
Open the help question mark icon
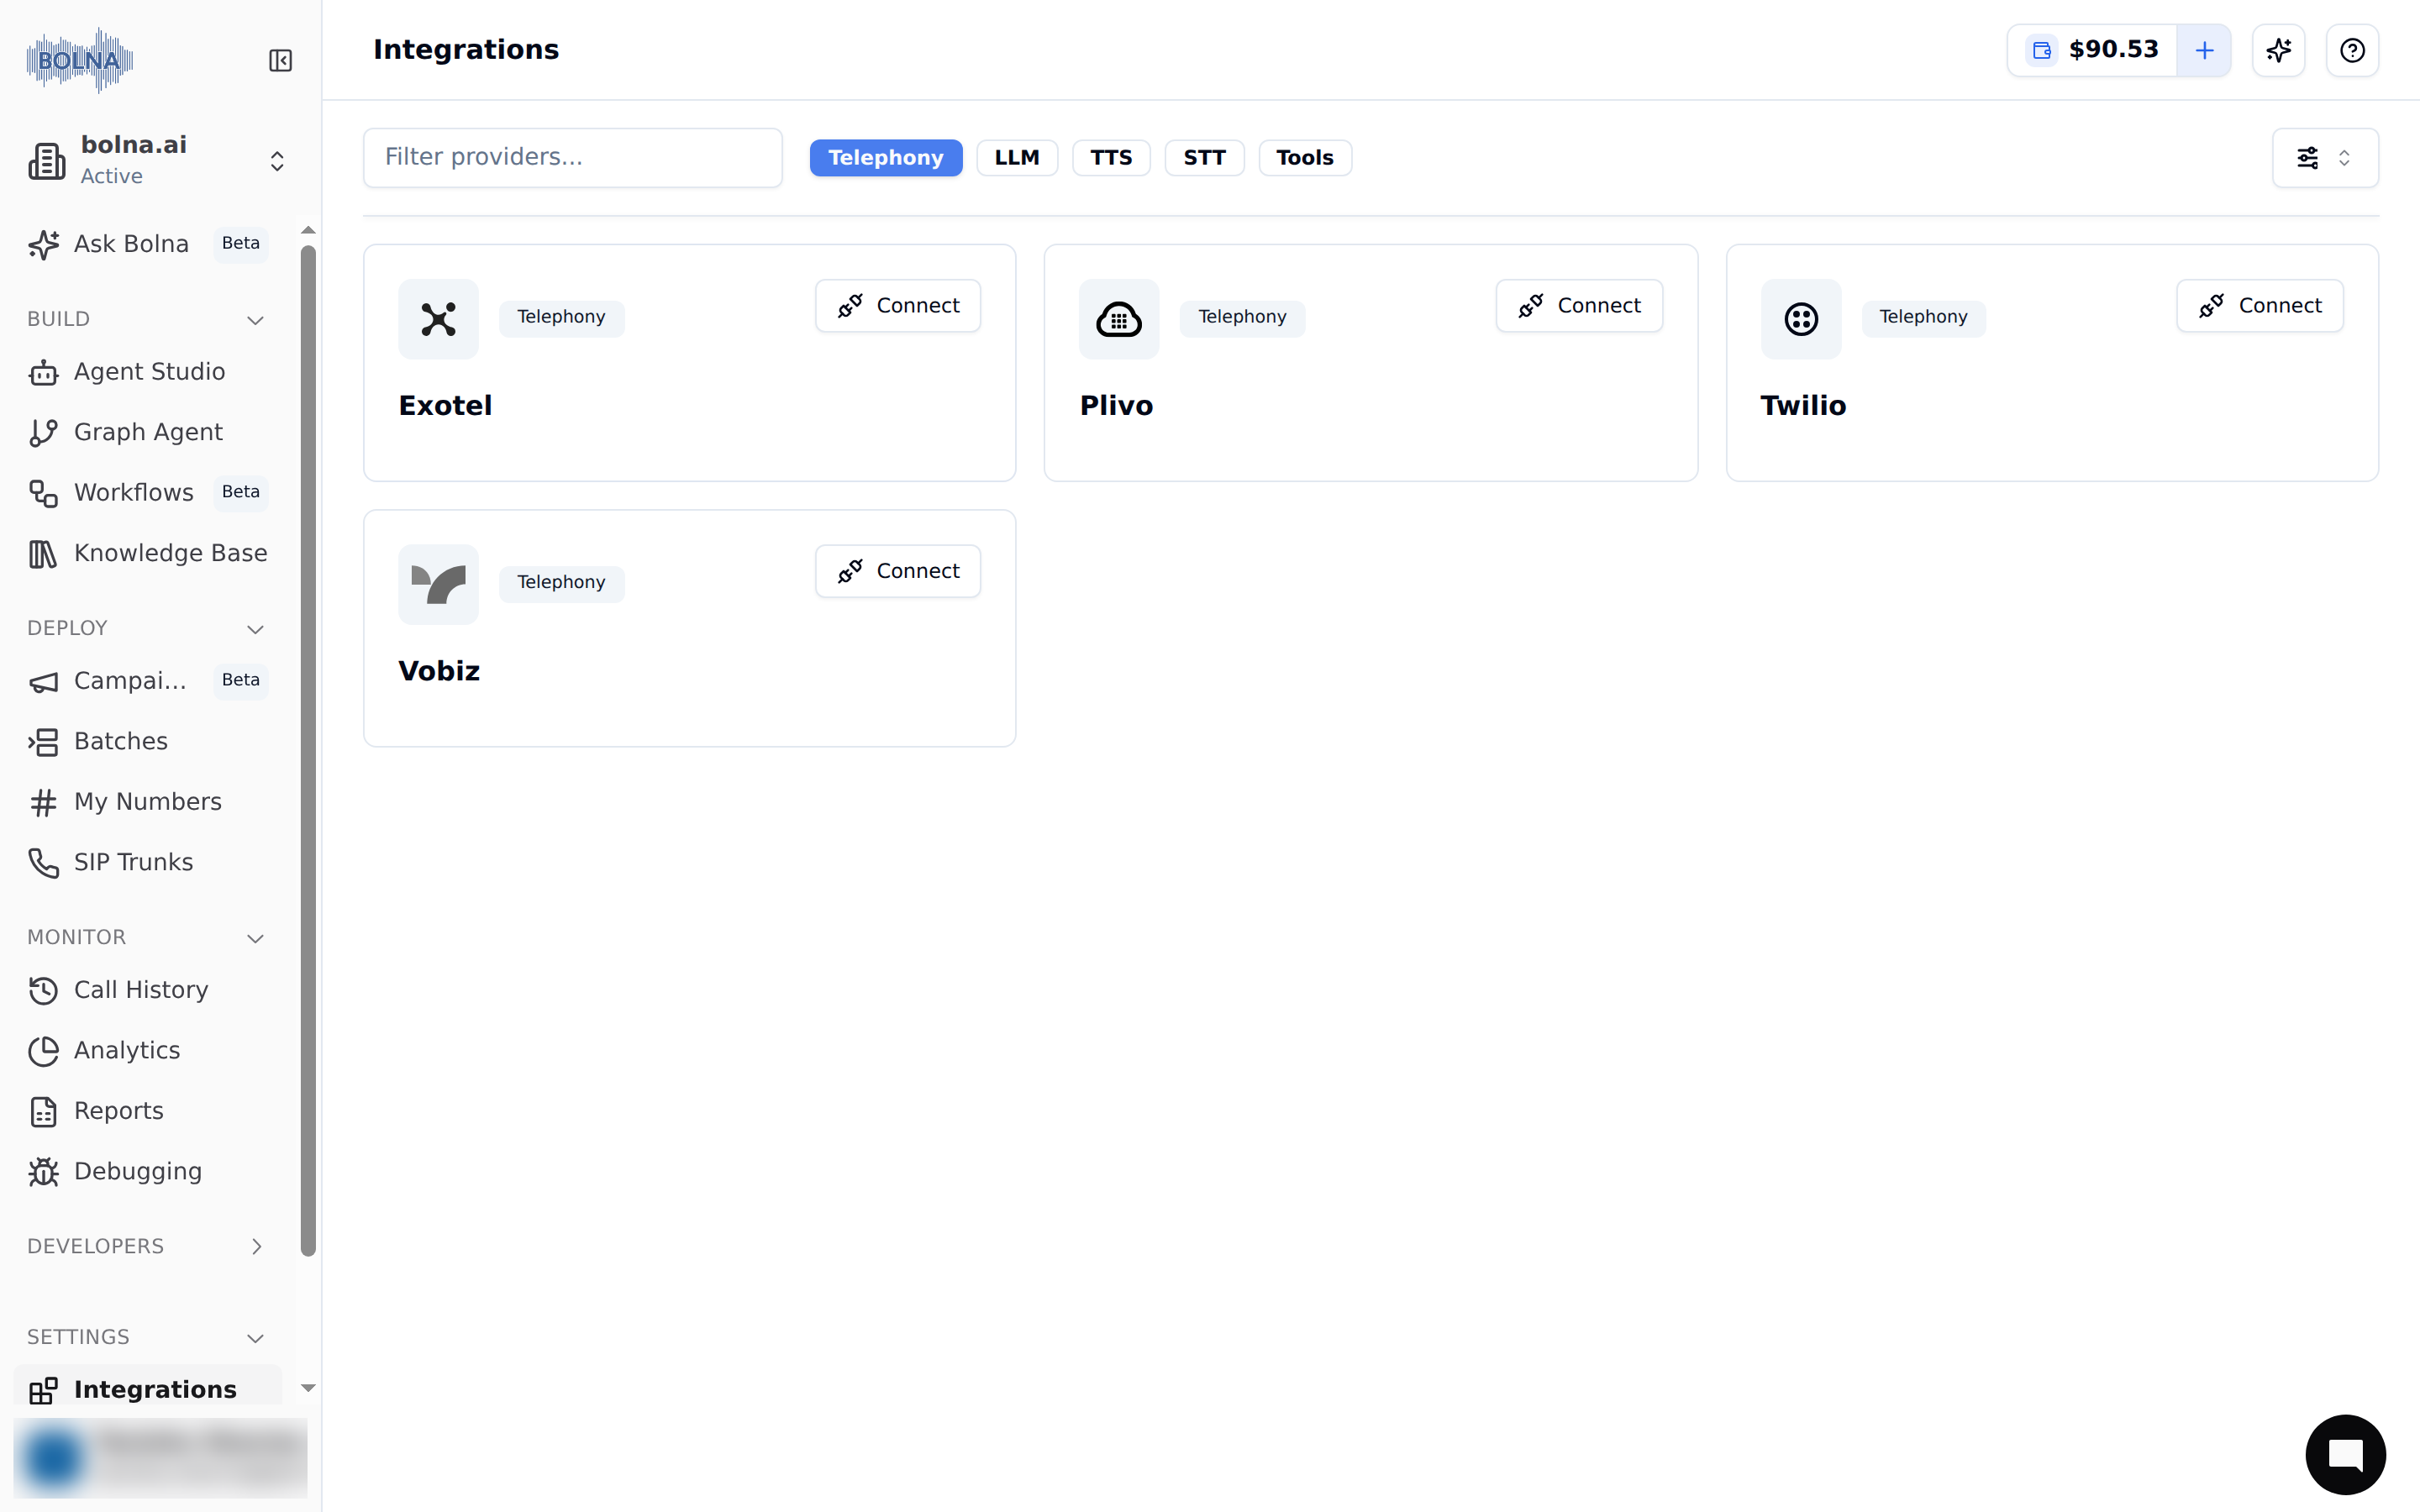[2352, 50]
